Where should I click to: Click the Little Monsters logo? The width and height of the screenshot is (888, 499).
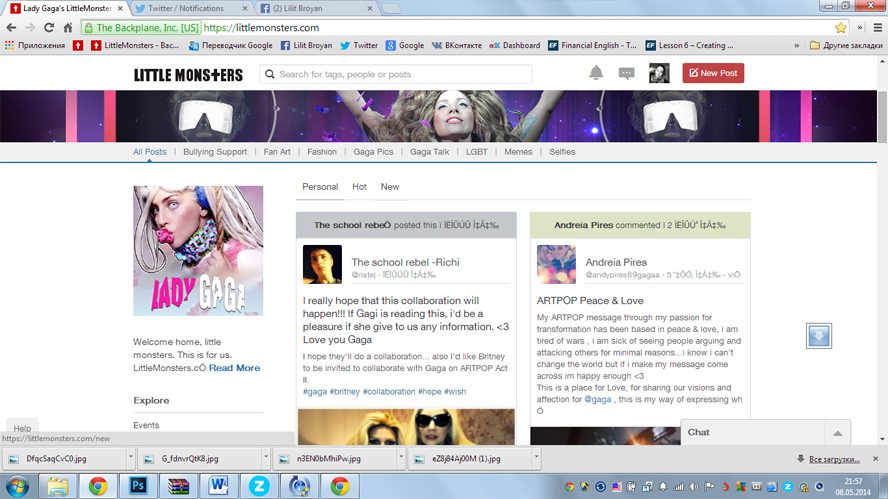[188, 75]
